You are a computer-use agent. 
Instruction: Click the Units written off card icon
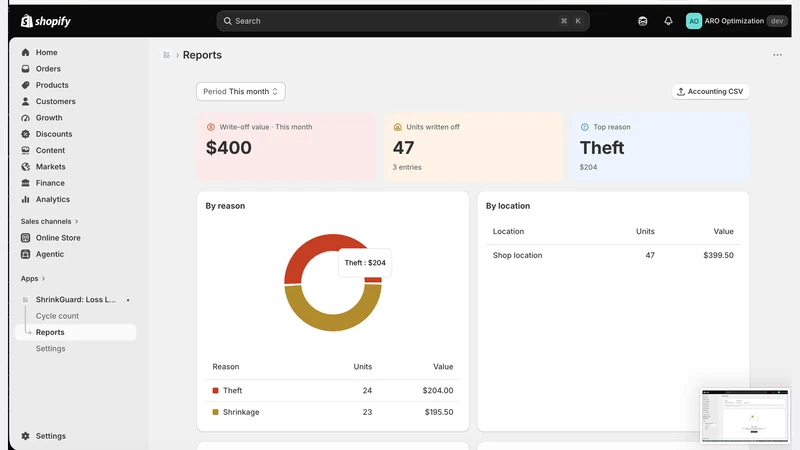pyautogui.click(x=397, y=127)
